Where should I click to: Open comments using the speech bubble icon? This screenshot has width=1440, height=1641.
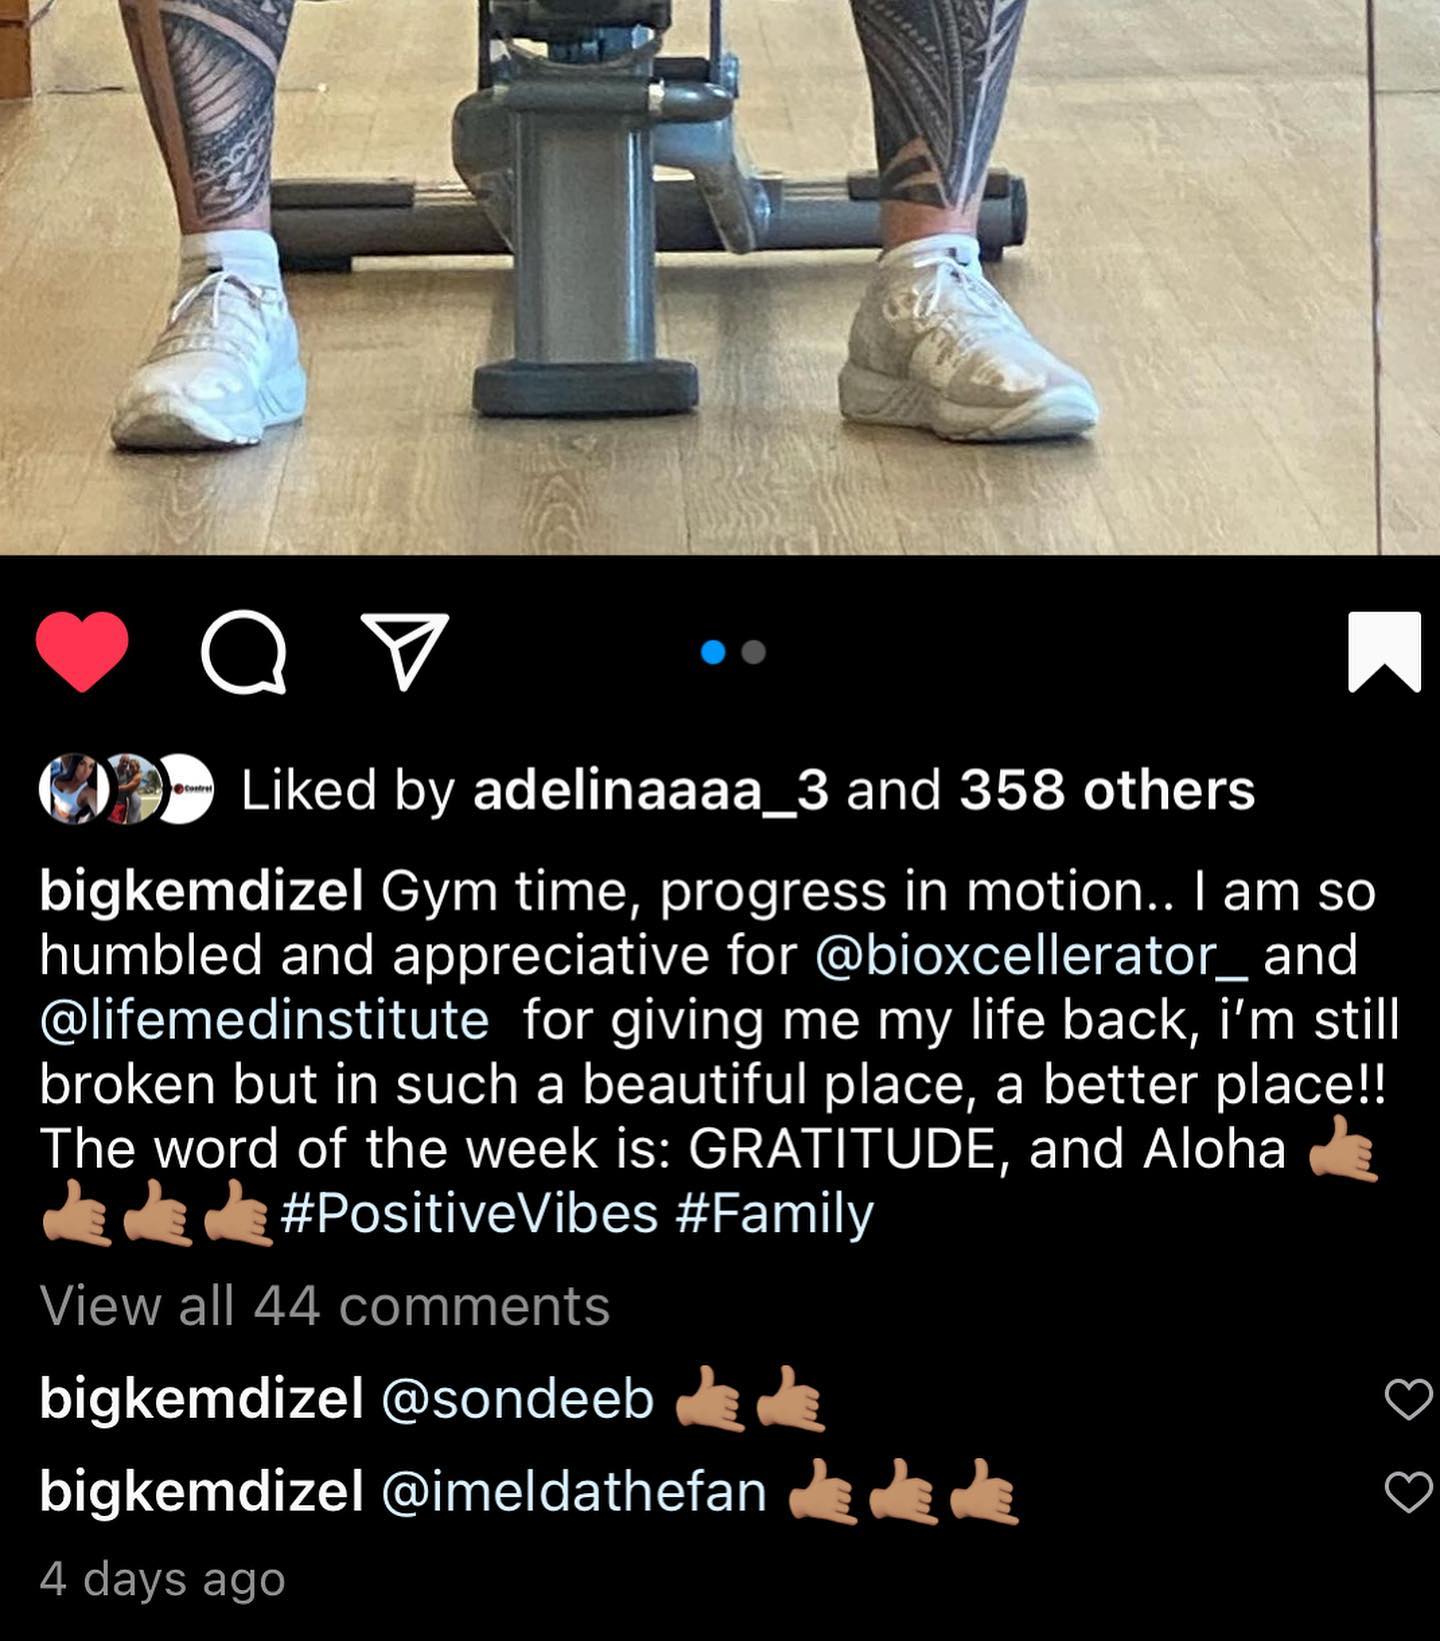coord(244,653)
